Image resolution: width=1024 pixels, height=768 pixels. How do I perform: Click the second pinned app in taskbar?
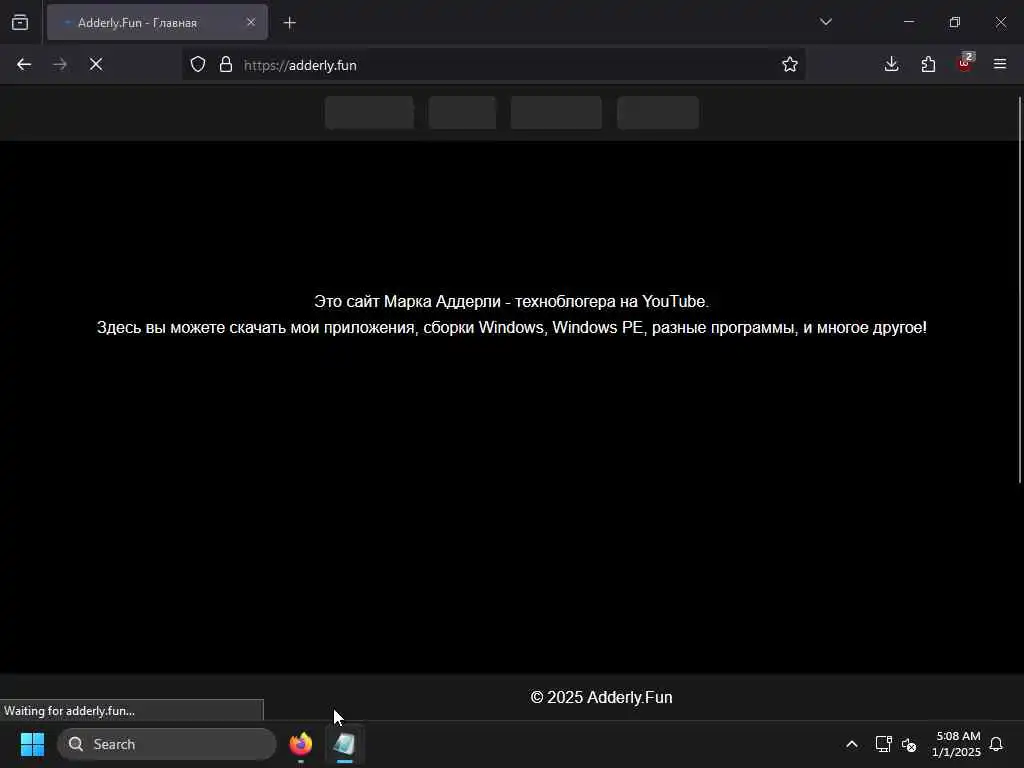tap(344, 744)
